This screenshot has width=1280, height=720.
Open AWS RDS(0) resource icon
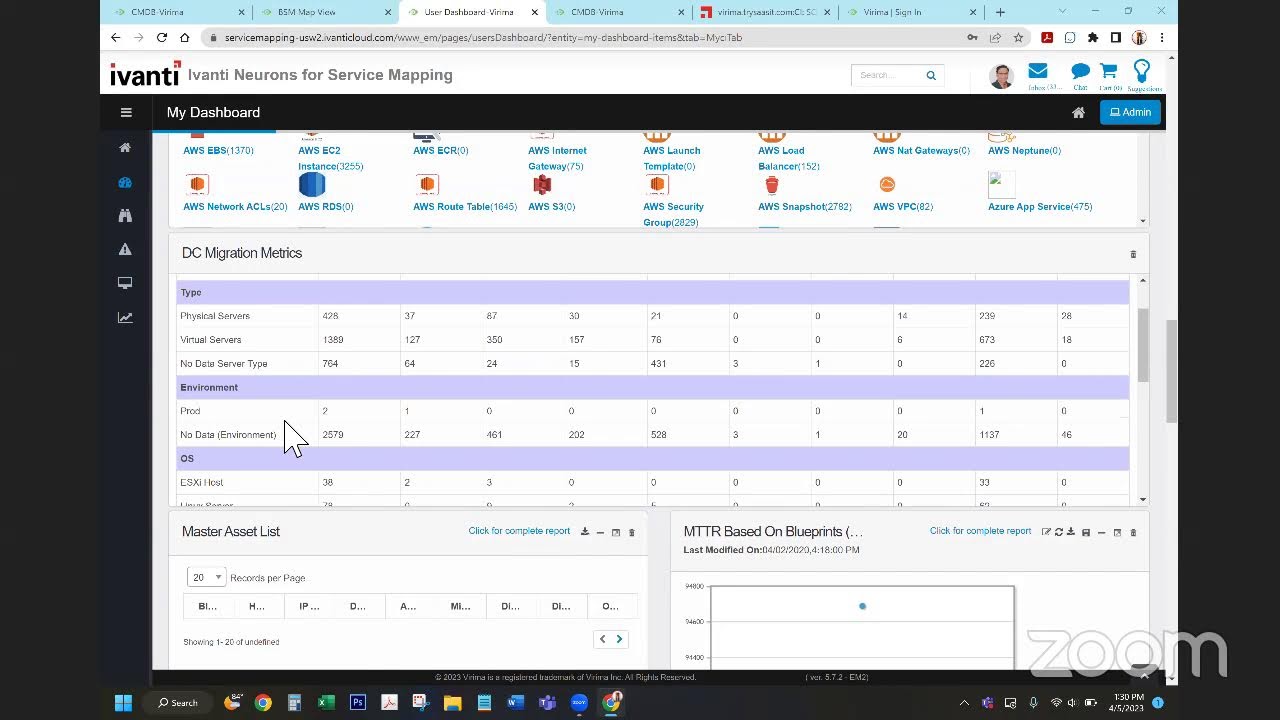pyautogui.click(x=312, y=184)
